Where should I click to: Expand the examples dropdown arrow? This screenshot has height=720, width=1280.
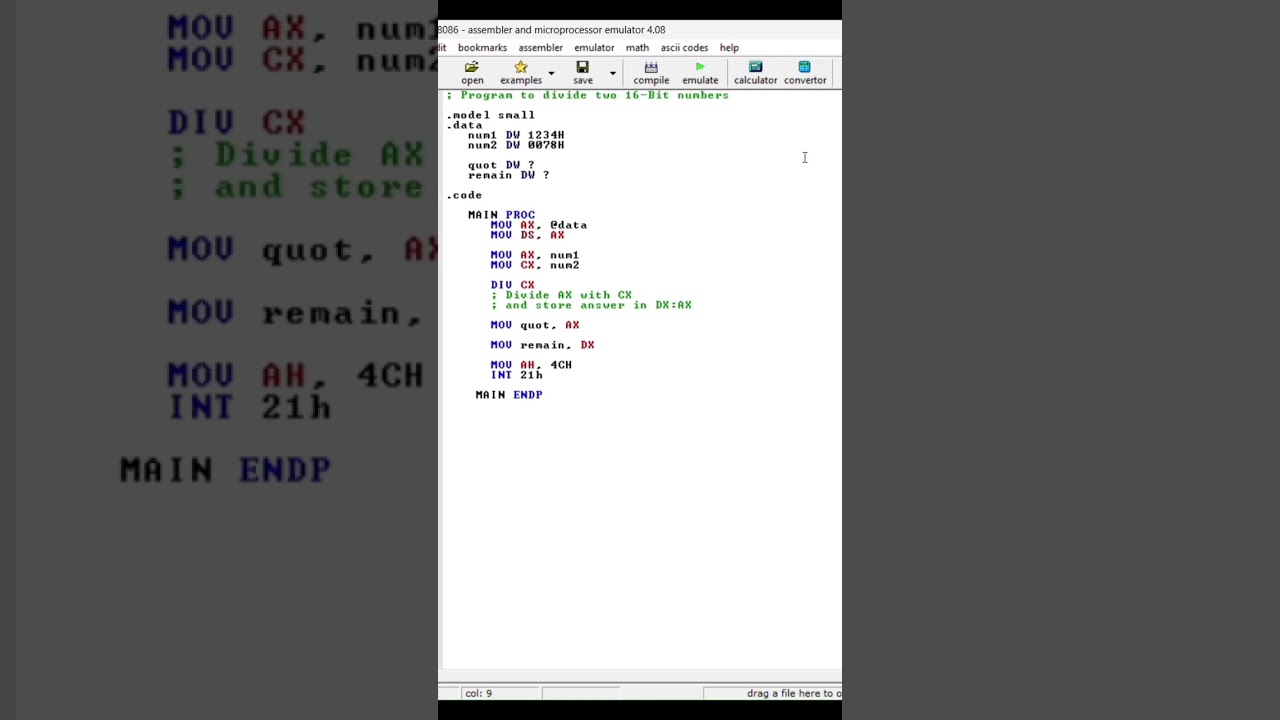(551, 73)
